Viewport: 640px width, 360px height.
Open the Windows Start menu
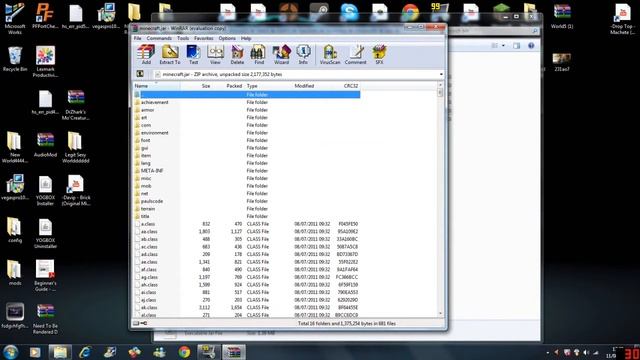[x=11, y=351]
